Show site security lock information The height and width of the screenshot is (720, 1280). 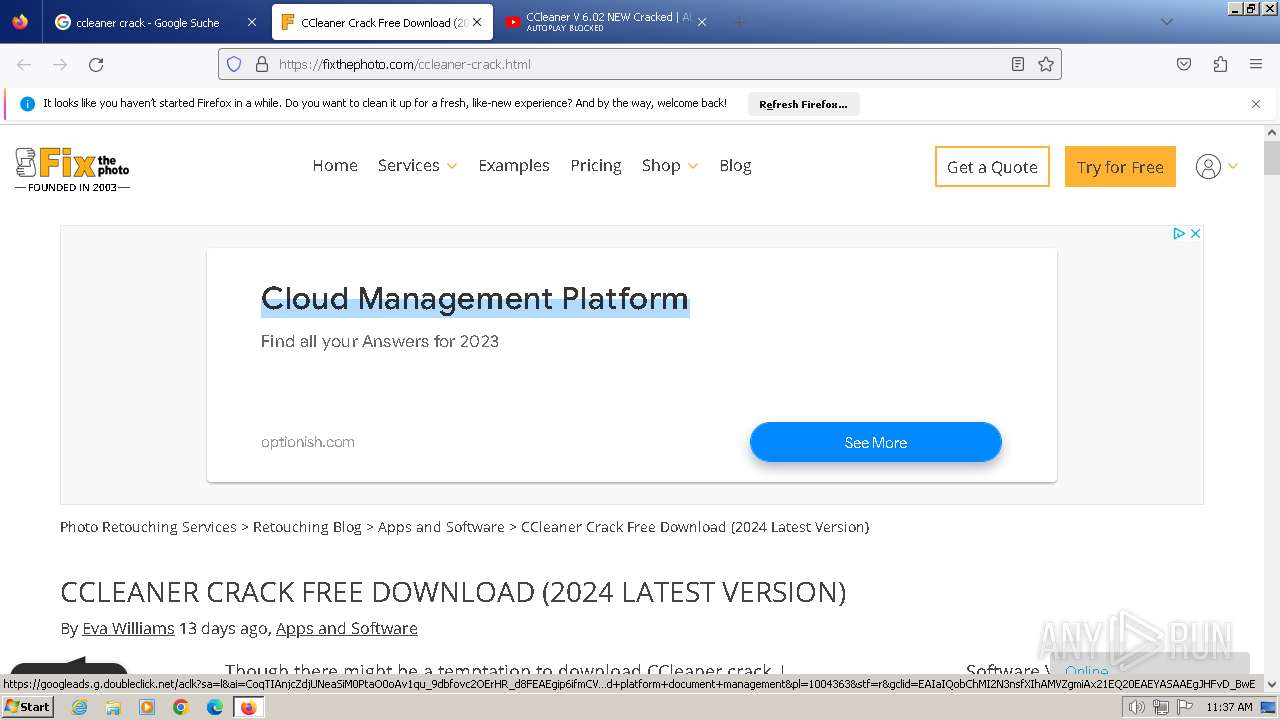tap(262, 64)
